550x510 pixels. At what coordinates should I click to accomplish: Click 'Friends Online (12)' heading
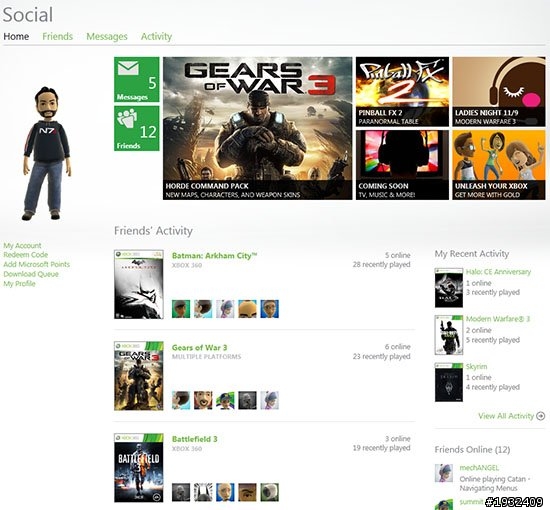(472, 450)
